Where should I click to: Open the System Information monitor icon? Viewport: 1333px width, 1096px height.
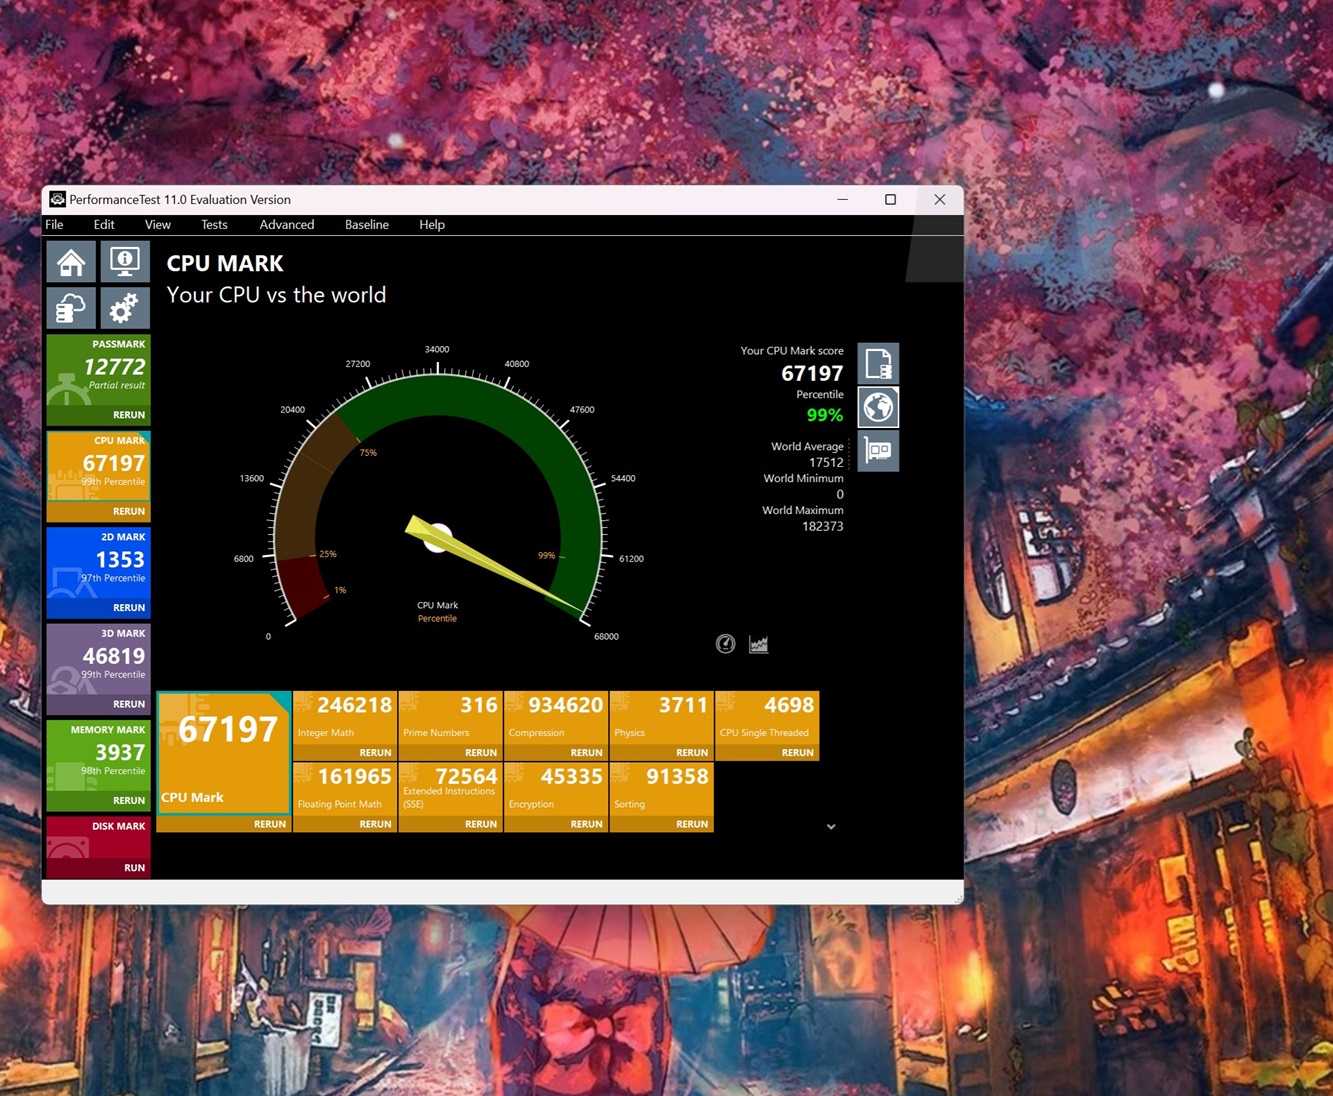tap(125, 262)
